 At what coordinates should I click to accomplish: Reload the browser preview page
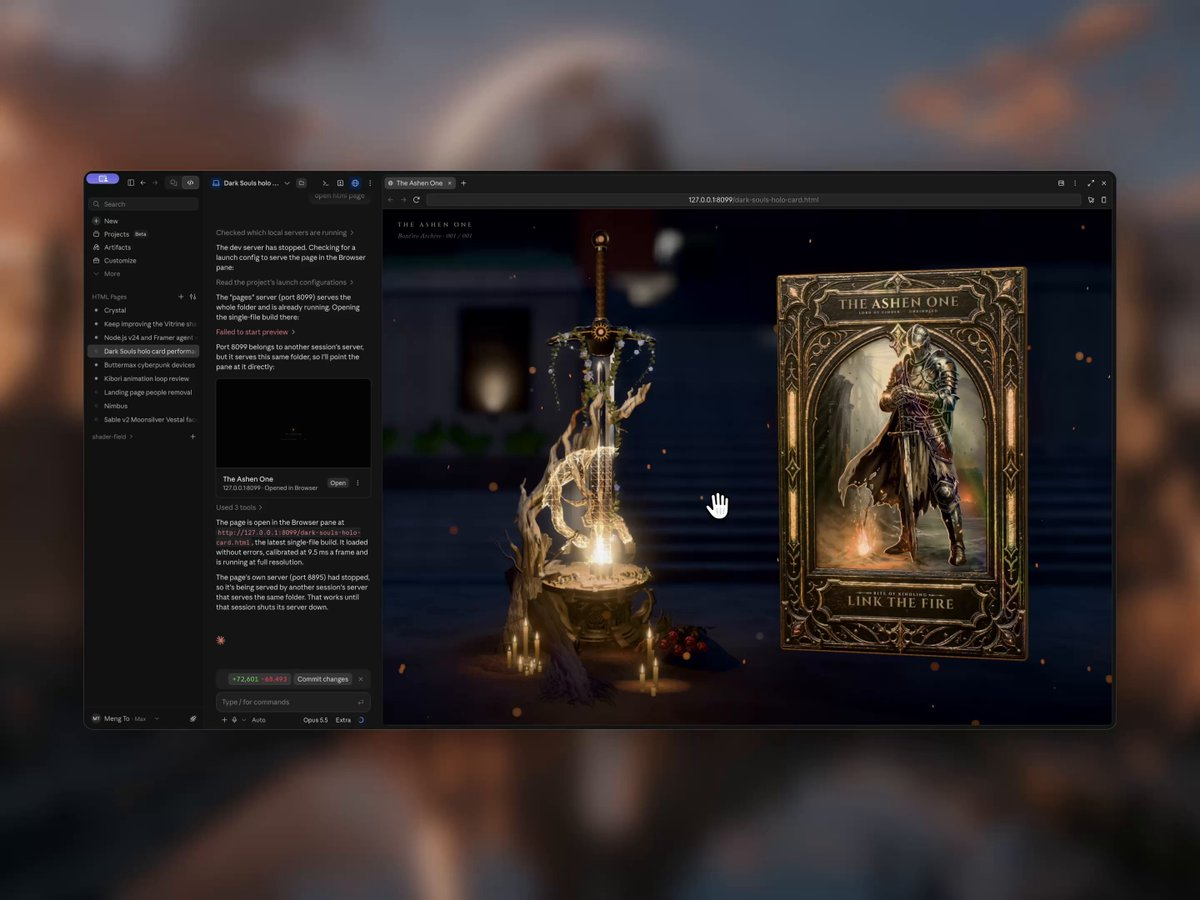[416, 200]
